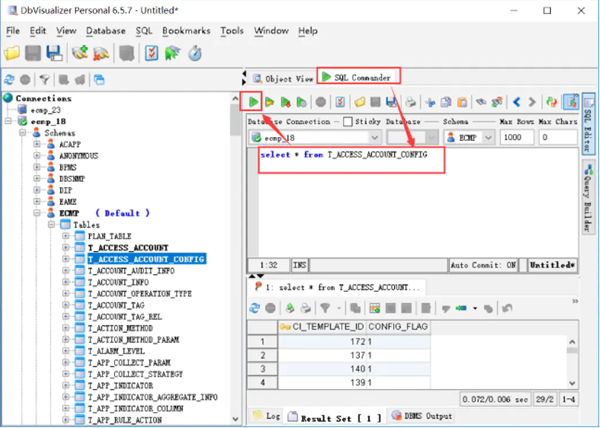Collapse the ECMP schema tree node
Image resolution: width=600 pixels, height=428 pixels.
click(37, 213)
